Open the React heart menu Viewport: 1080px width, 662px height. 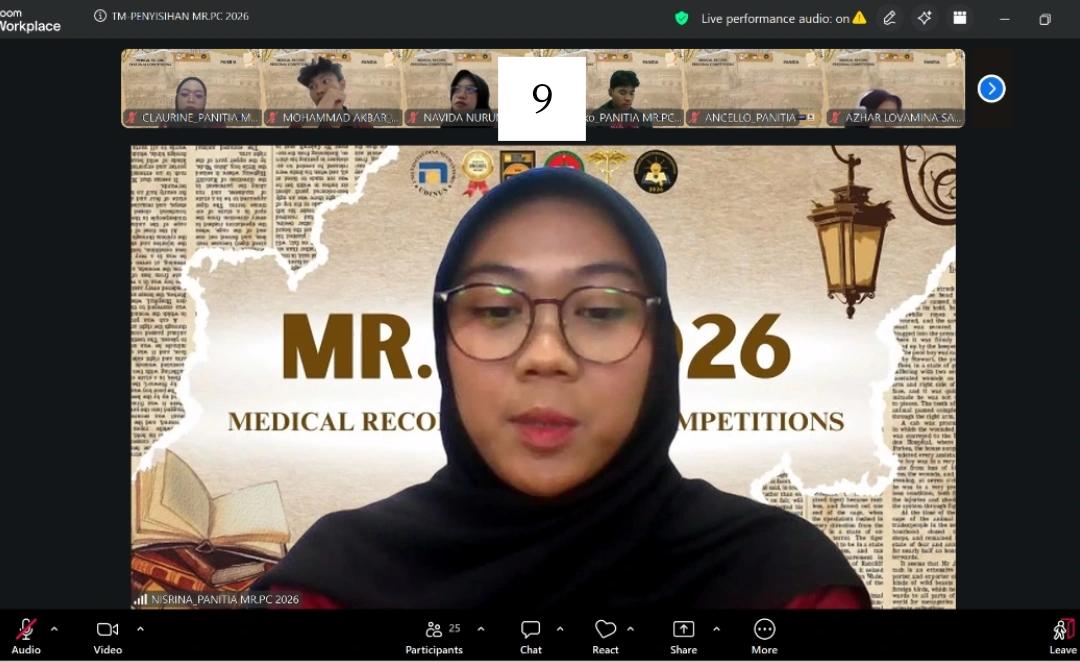click(605, 637)
